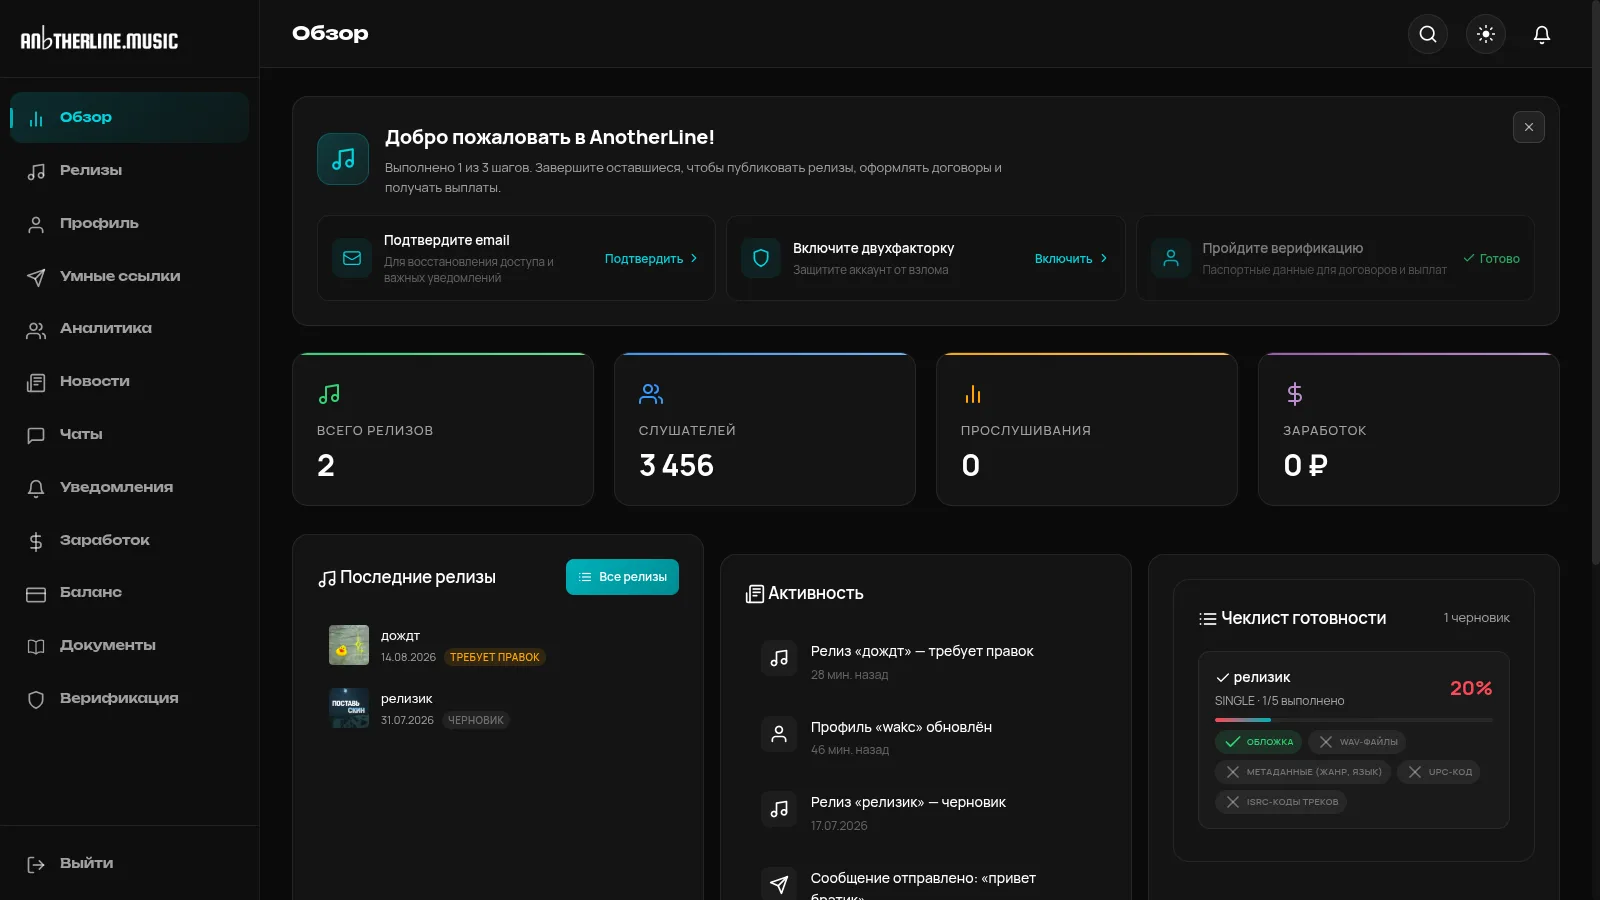Viewport: 1600px width, 900px height.
Task: Open Документы sidebar item
Action: (x=130, y=645)
